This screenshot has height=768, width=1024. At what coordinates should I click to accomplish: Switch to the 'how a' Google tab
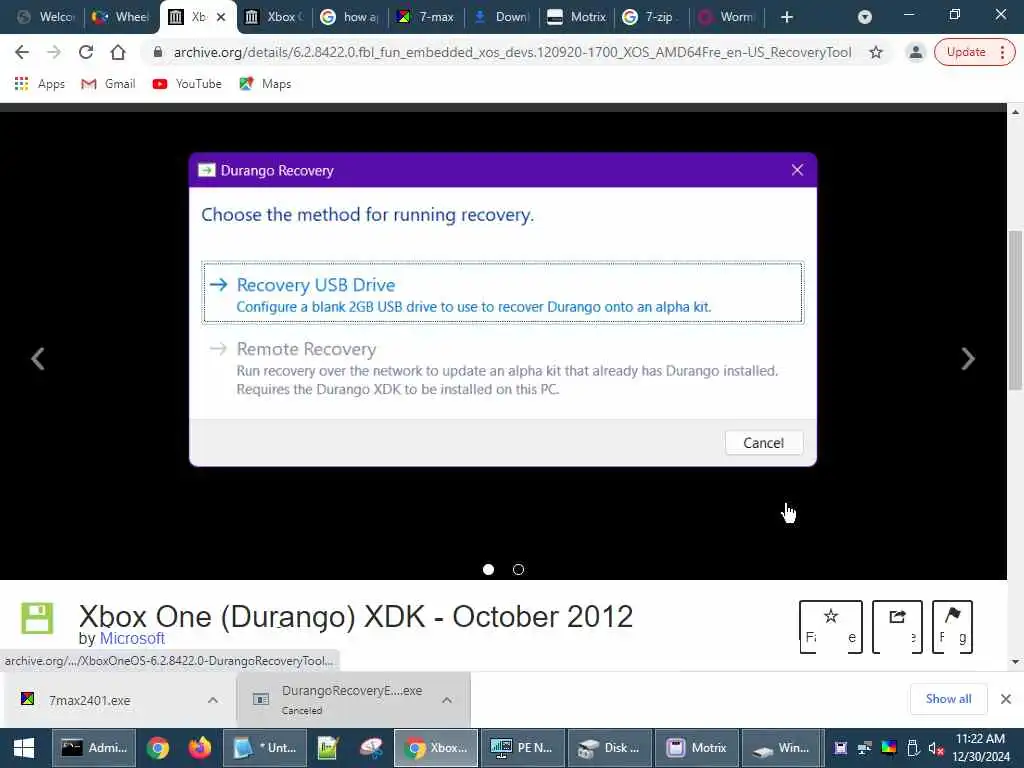point(350,17)
